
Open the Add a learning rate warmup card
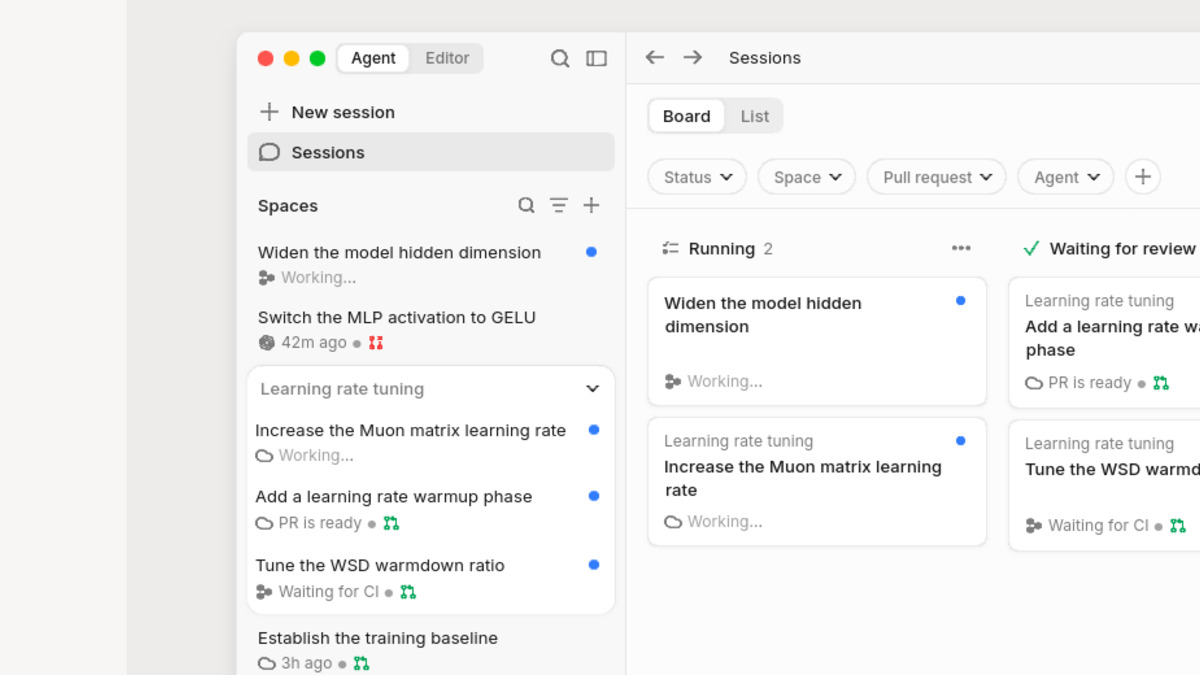(x=1104, y=343)
